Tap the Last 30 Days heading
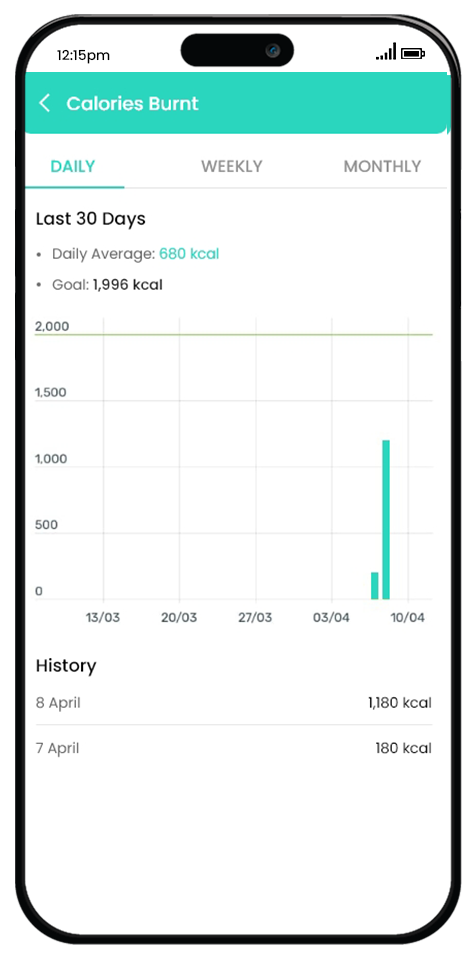This screenshot has height=960, width=475. (91, 219)
